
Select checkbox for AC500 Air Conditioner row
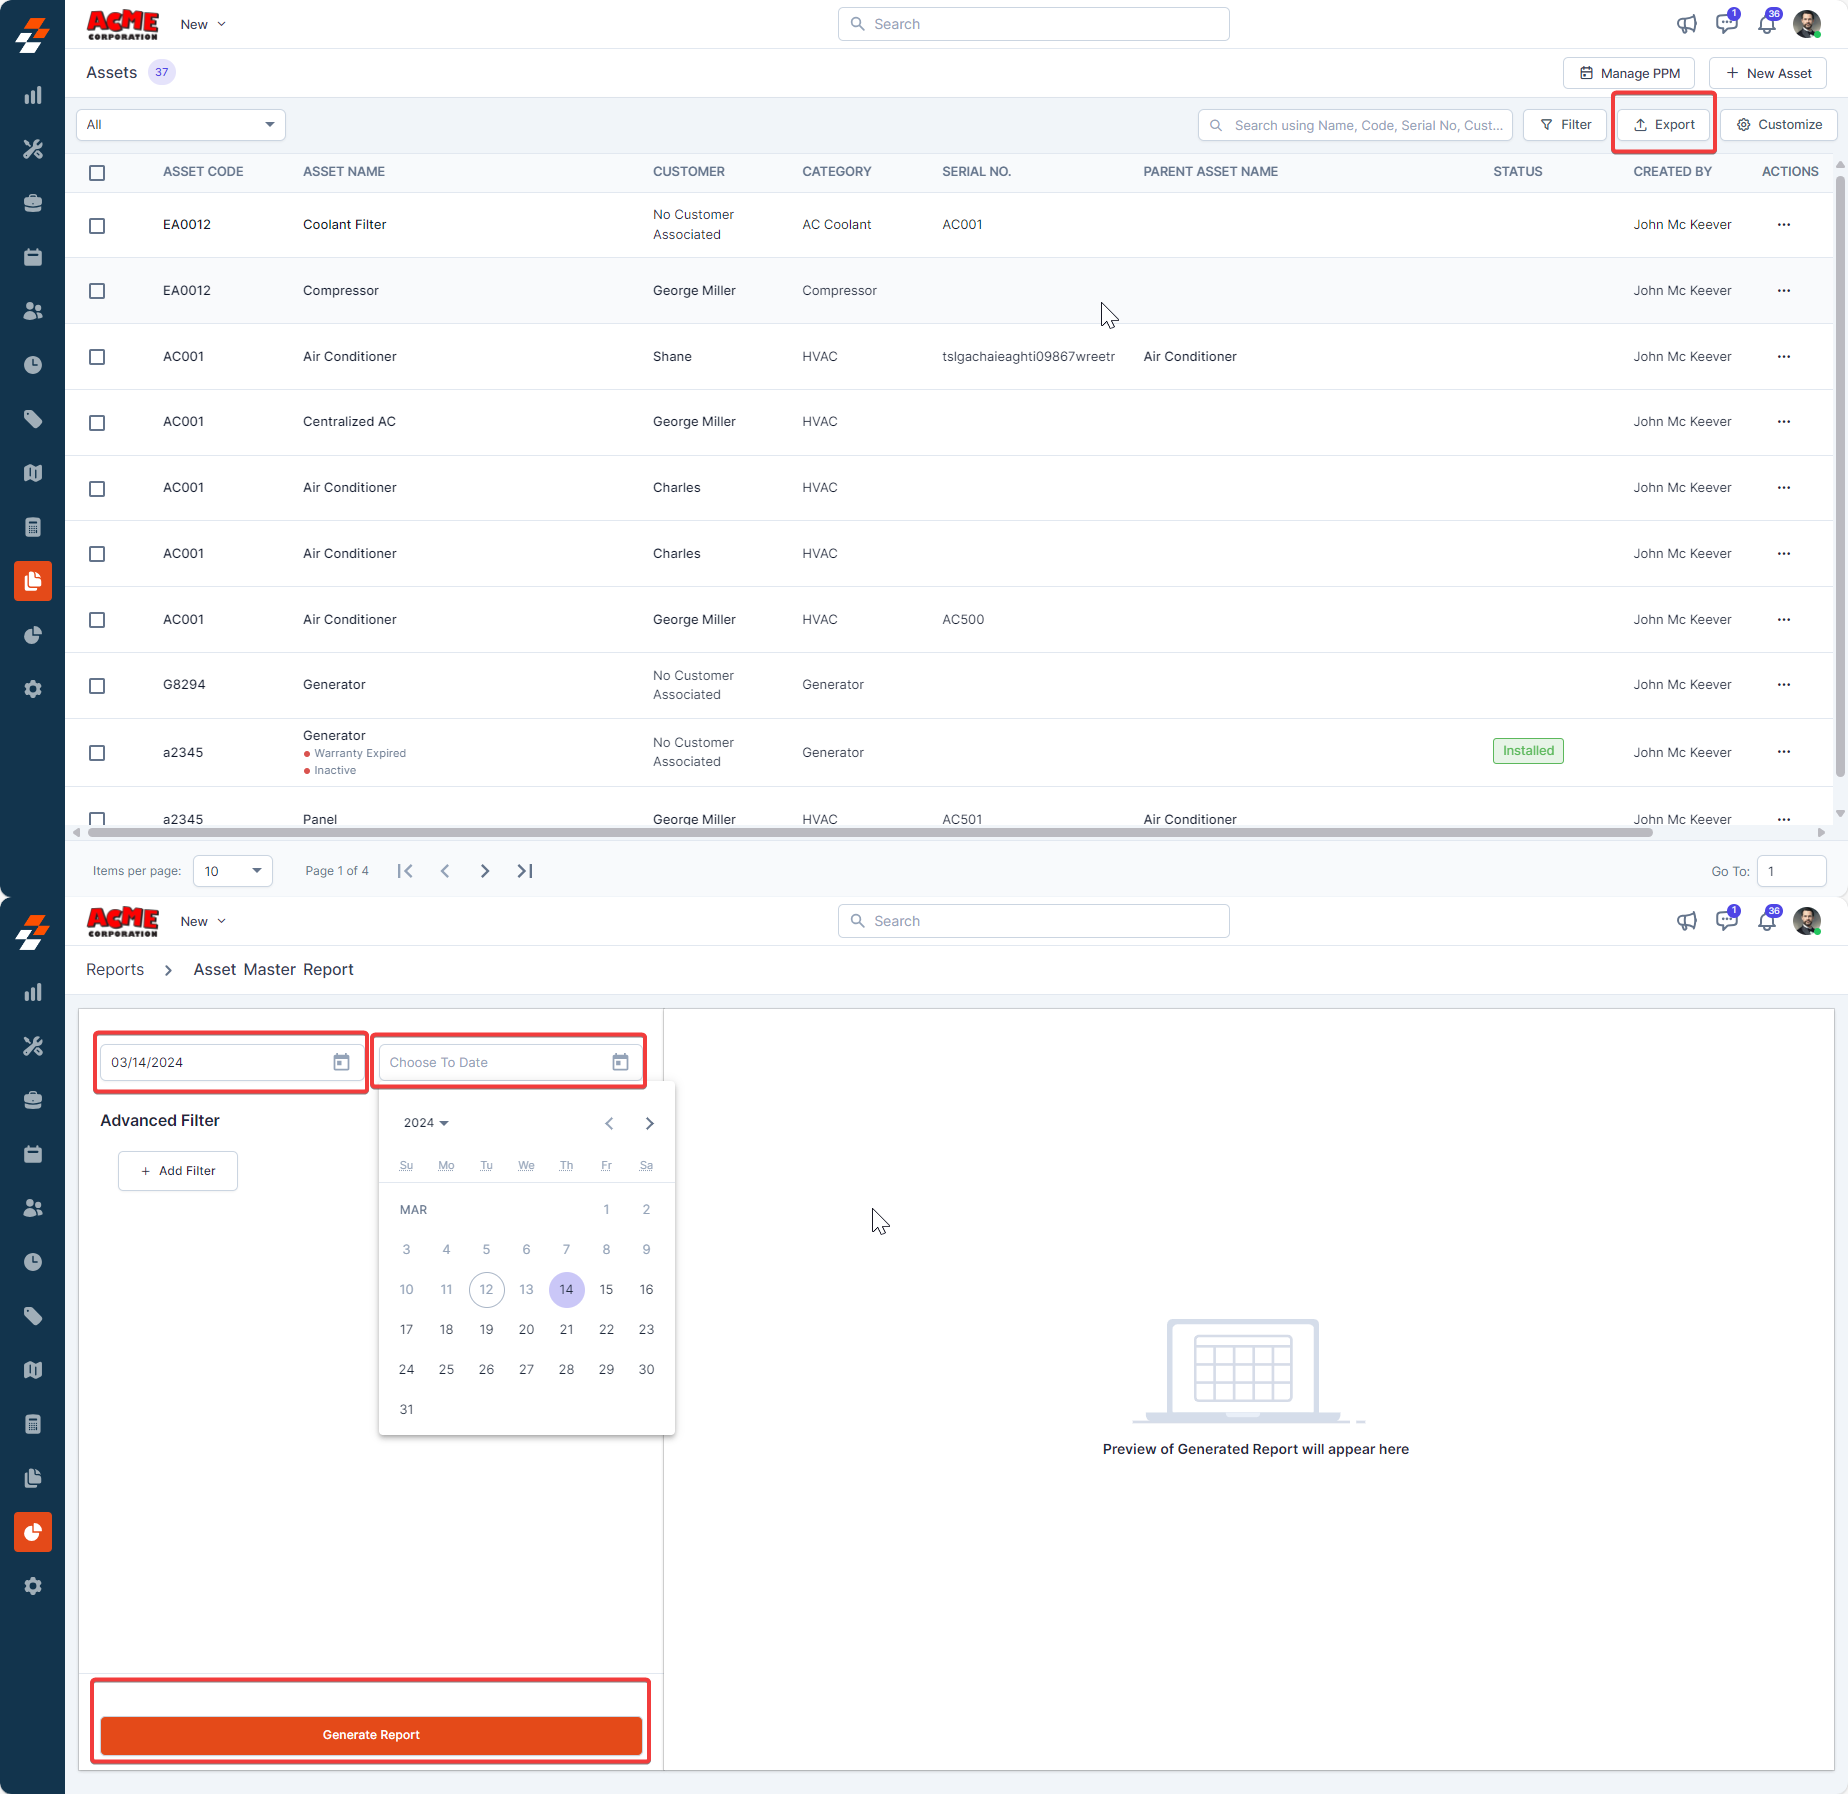97,620
